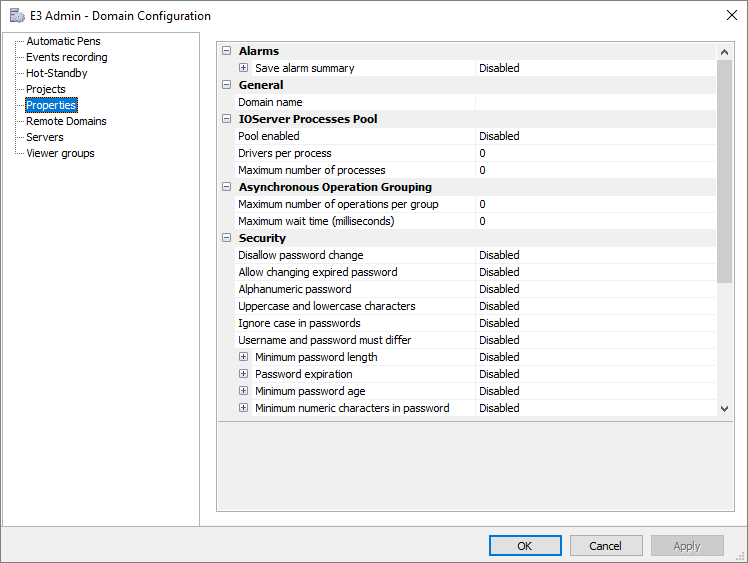
Task: Expand the Password expiration row
Action: point(243,374)
